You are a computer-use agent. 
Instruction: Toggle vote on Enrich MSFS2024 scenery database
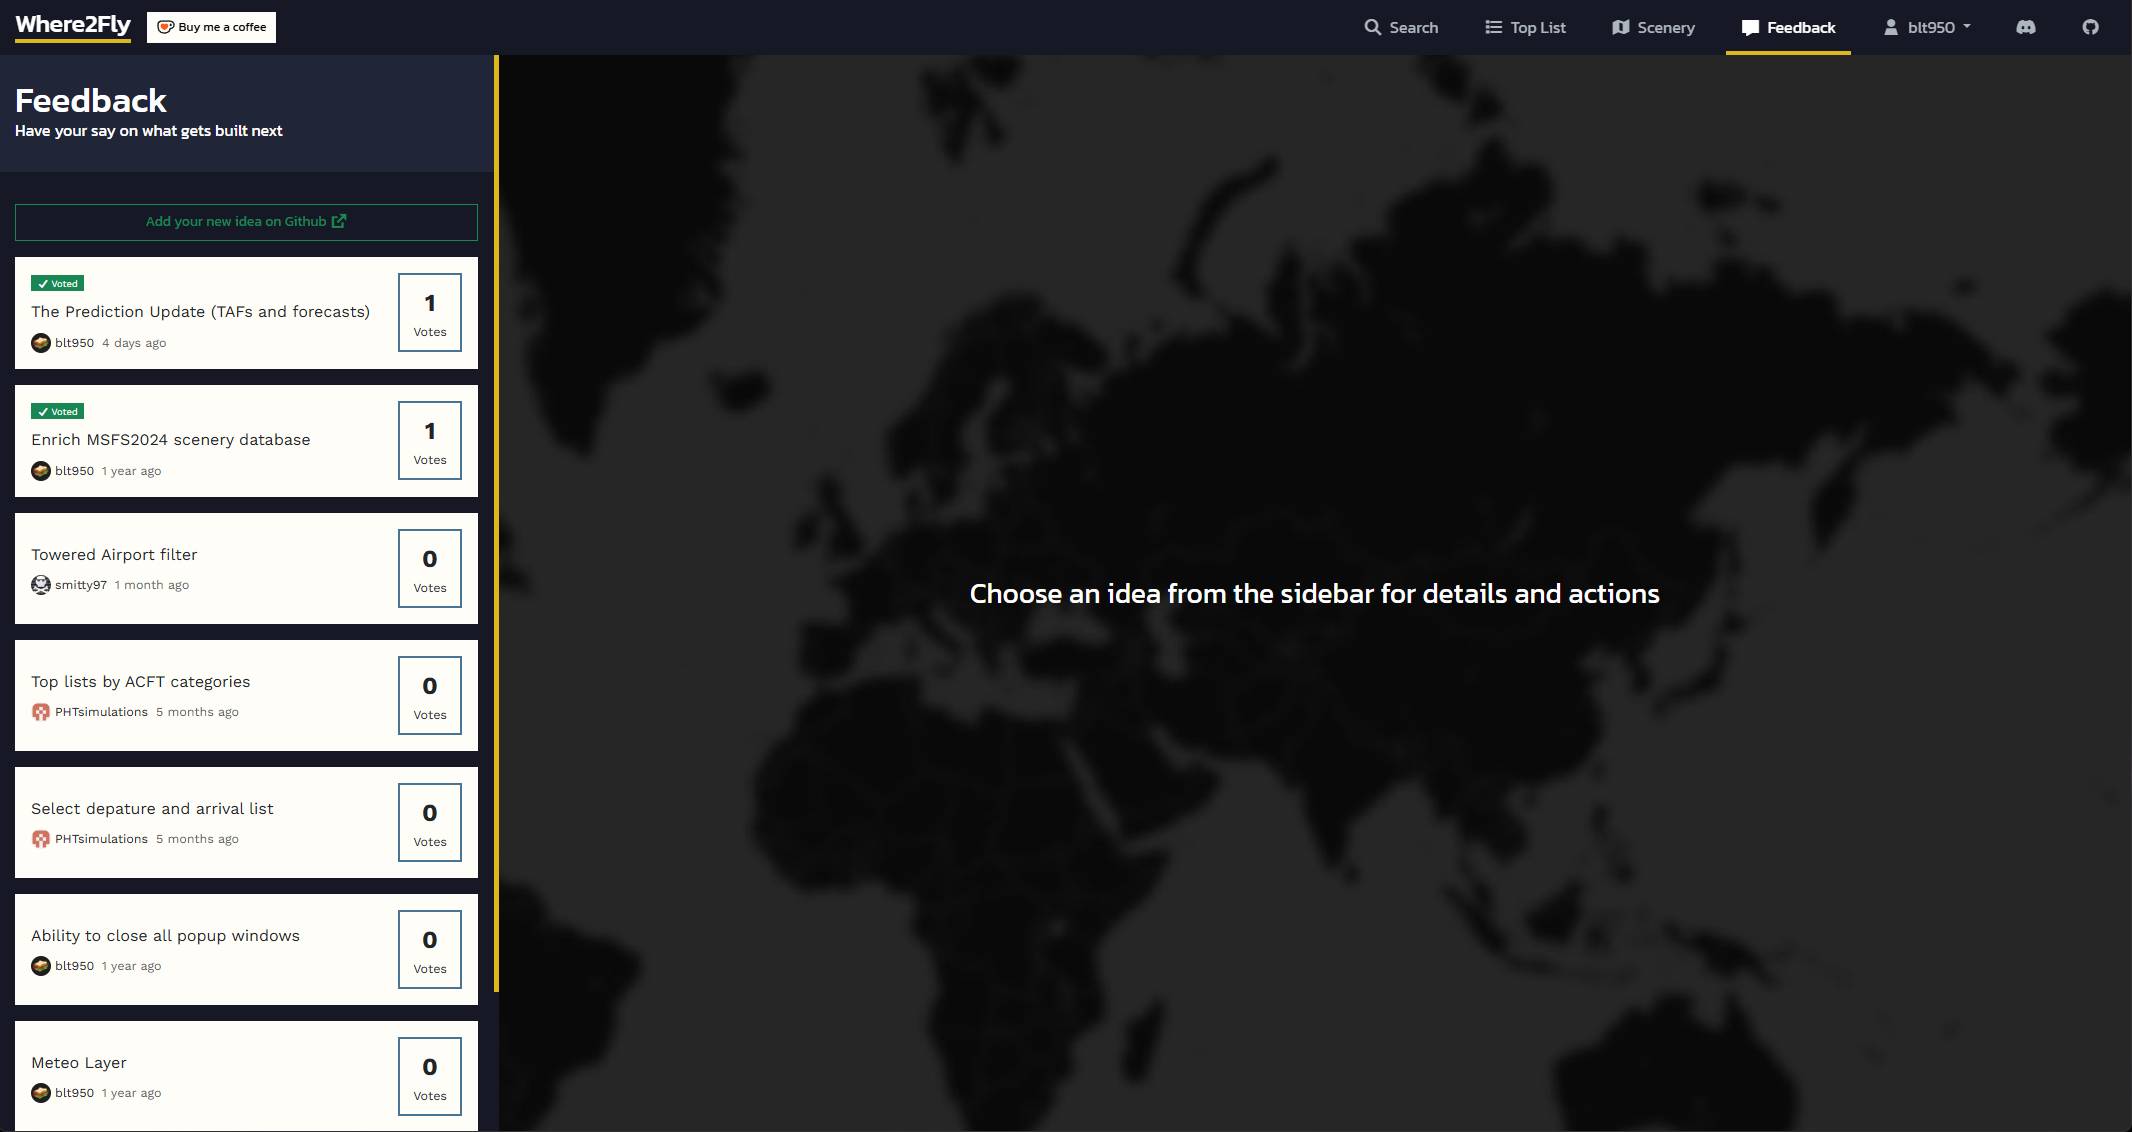[x=429, y=440]
